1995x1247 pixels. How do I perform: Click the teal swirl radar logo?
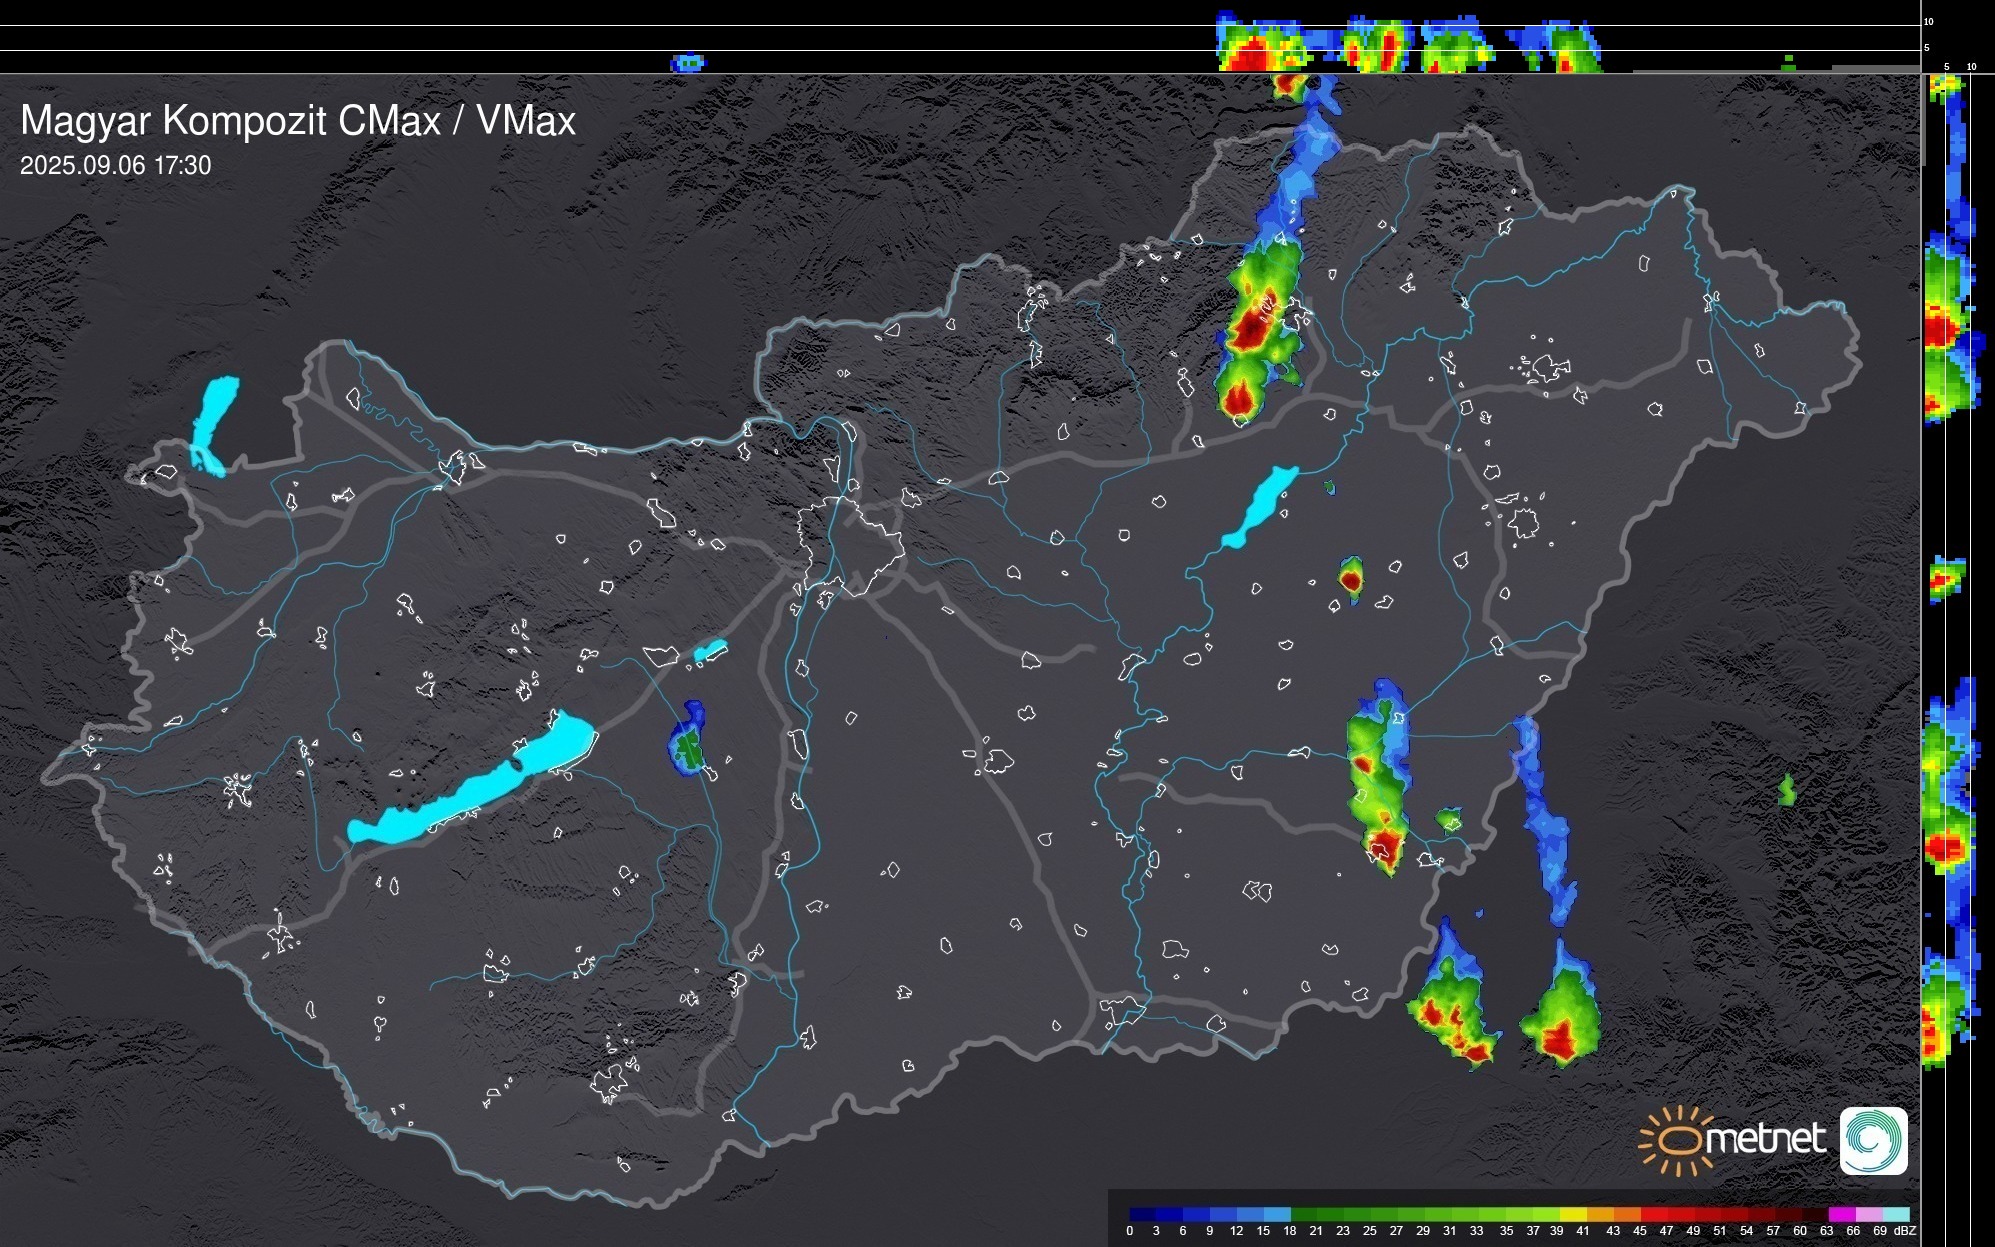pos(1873,1140)
